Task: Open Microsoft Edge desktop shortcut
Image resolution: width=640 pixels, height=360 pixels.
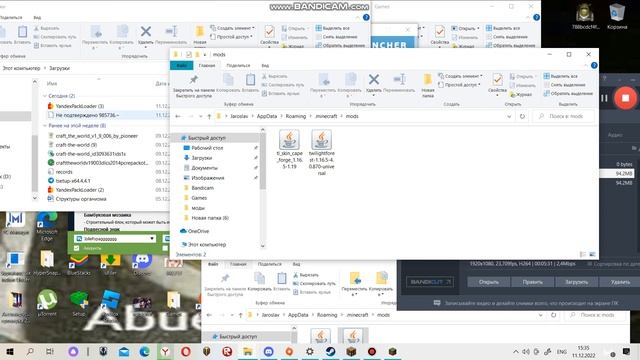Action: pos(47,227)
